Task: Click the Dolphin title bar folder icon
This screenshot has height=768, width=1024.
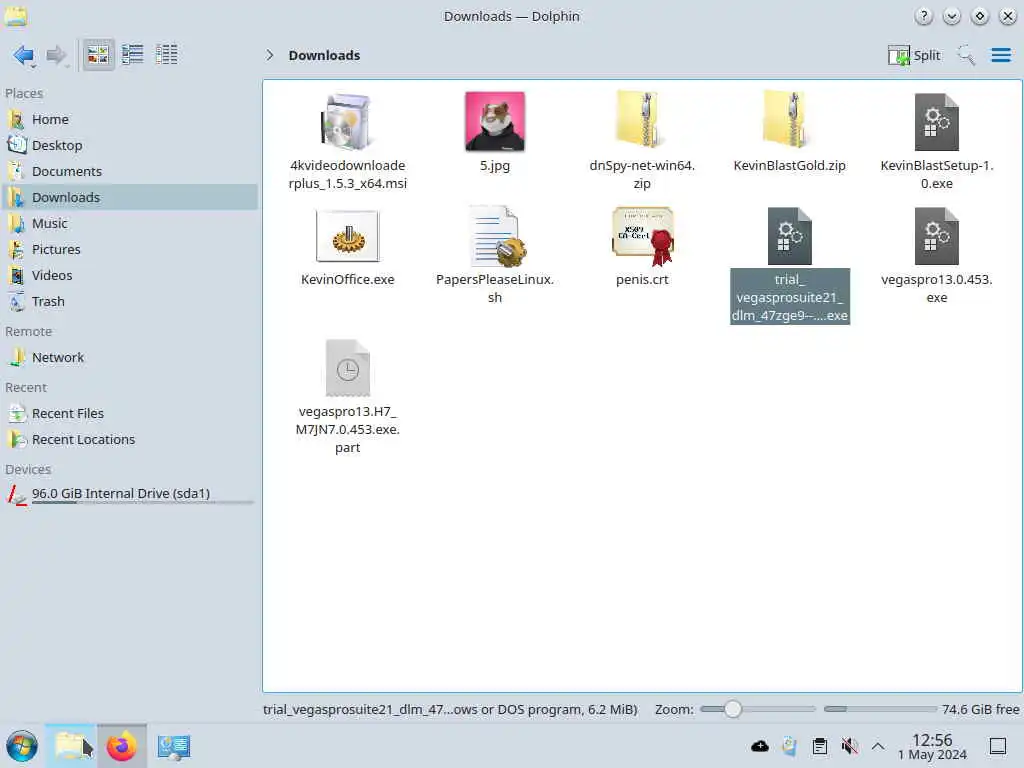Action: [x=16, y=16]
